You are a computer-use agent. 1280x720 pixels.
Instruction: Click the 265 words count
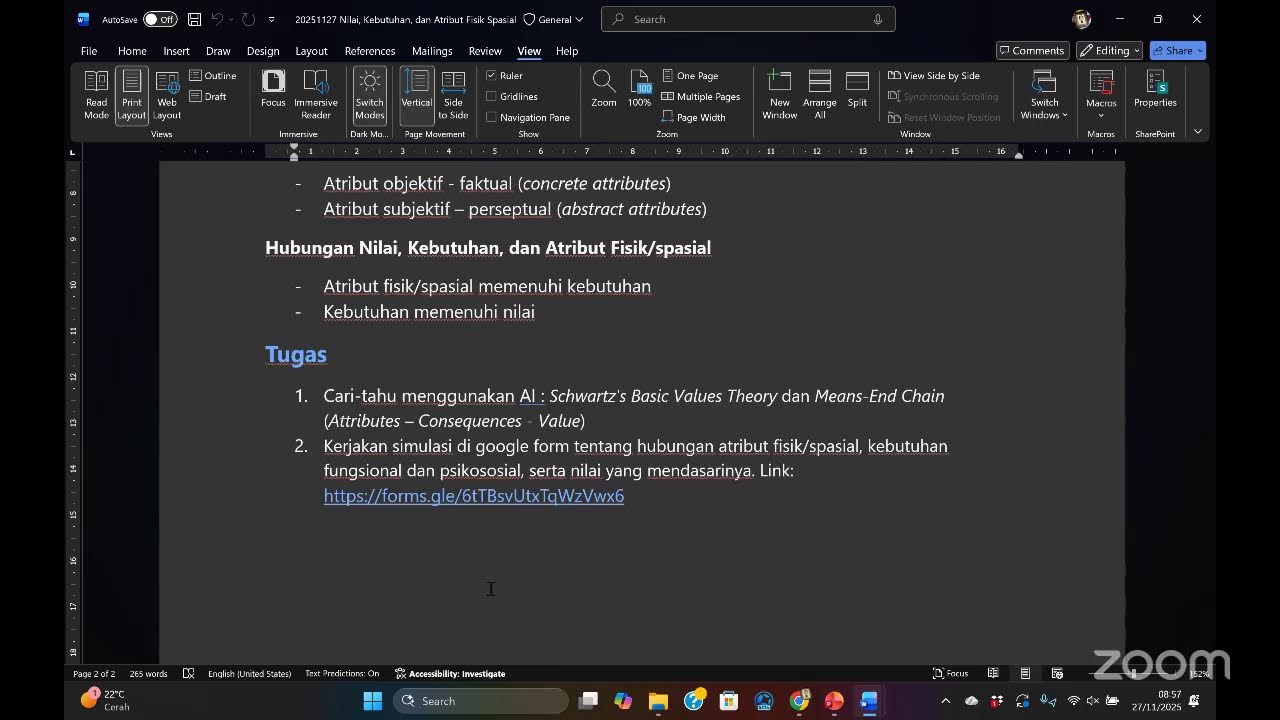coord(149,674)
